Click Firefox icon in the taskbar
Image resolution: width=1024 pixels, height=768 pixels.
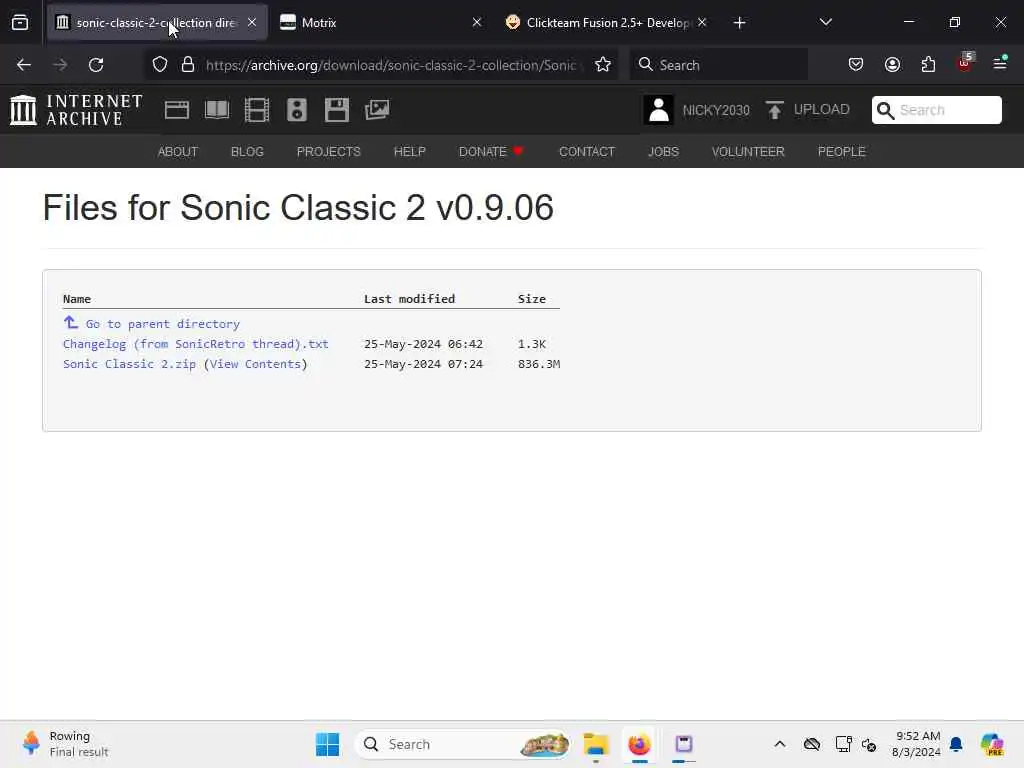[x=639, y=744]
